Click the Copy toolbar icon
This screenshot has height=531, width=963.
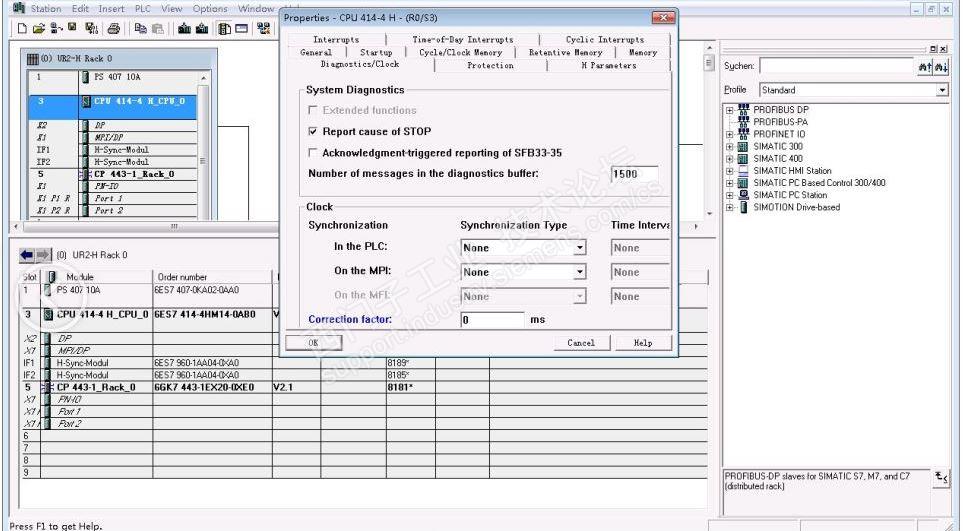click(141, 28)
